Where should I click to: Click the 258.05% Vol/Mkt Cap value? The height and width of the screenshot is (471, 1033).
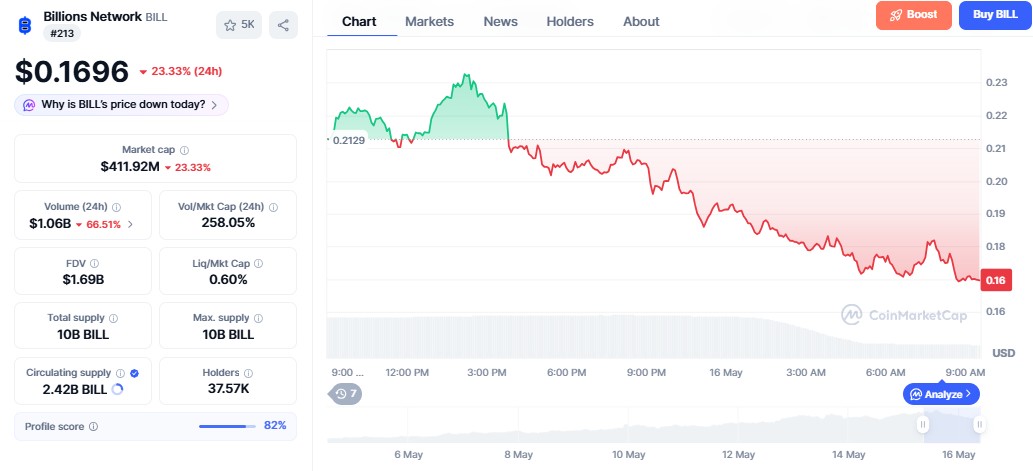pos(228,223)
